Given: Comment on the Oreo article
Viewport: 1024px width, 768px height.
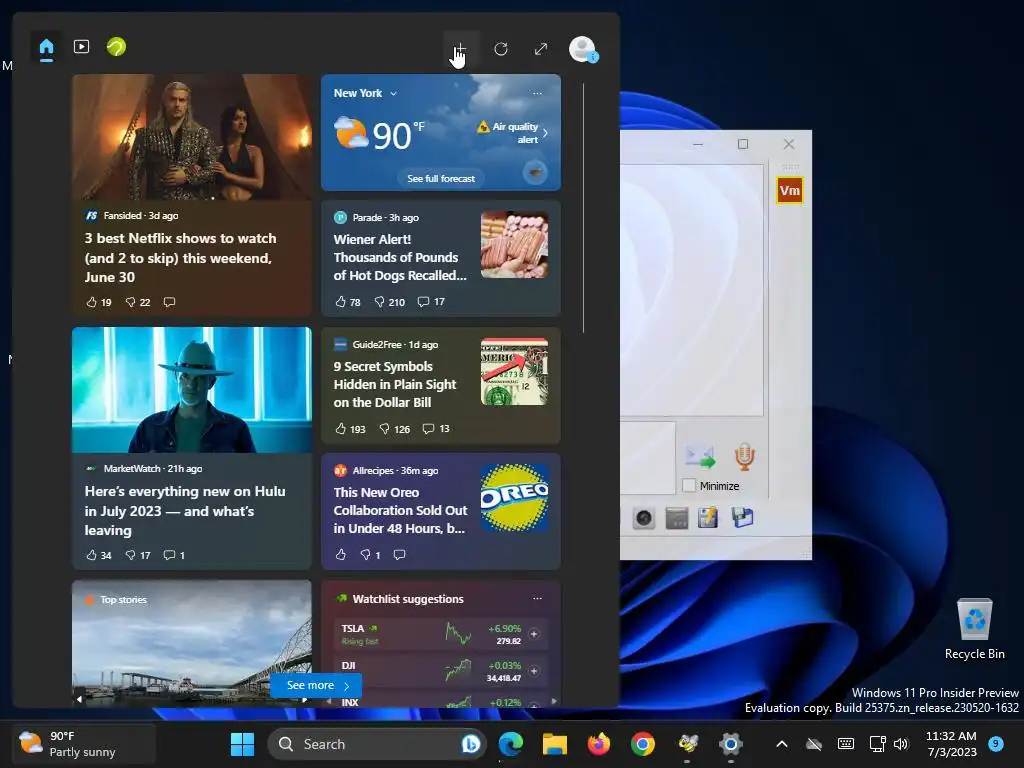Looking at the screenshot, I should tap(400, 554).
